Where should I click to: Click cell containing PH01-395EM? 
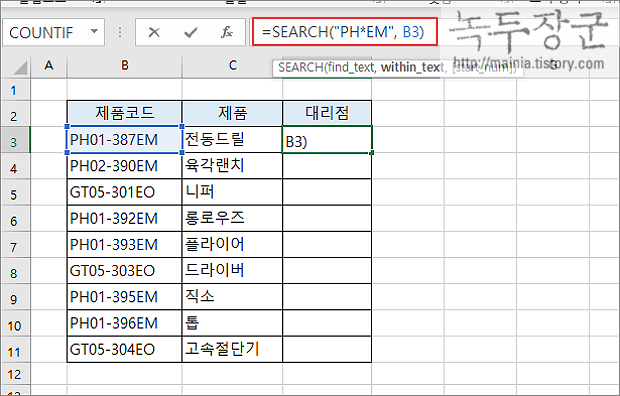125,297
